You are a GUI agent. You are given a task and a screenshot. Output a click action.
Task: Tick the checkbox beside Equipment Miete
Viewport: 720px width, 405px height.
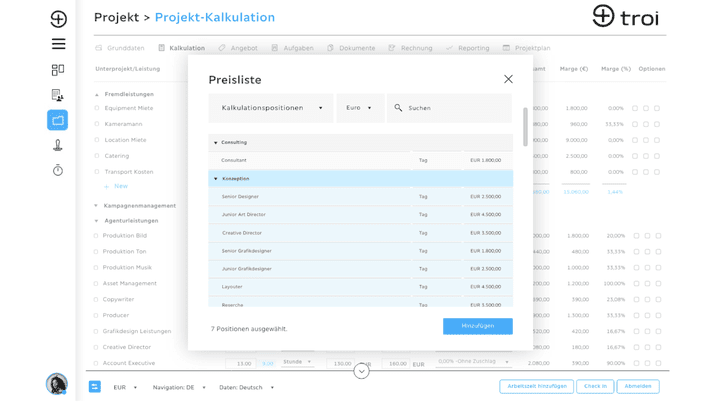(x=96, y=108)
